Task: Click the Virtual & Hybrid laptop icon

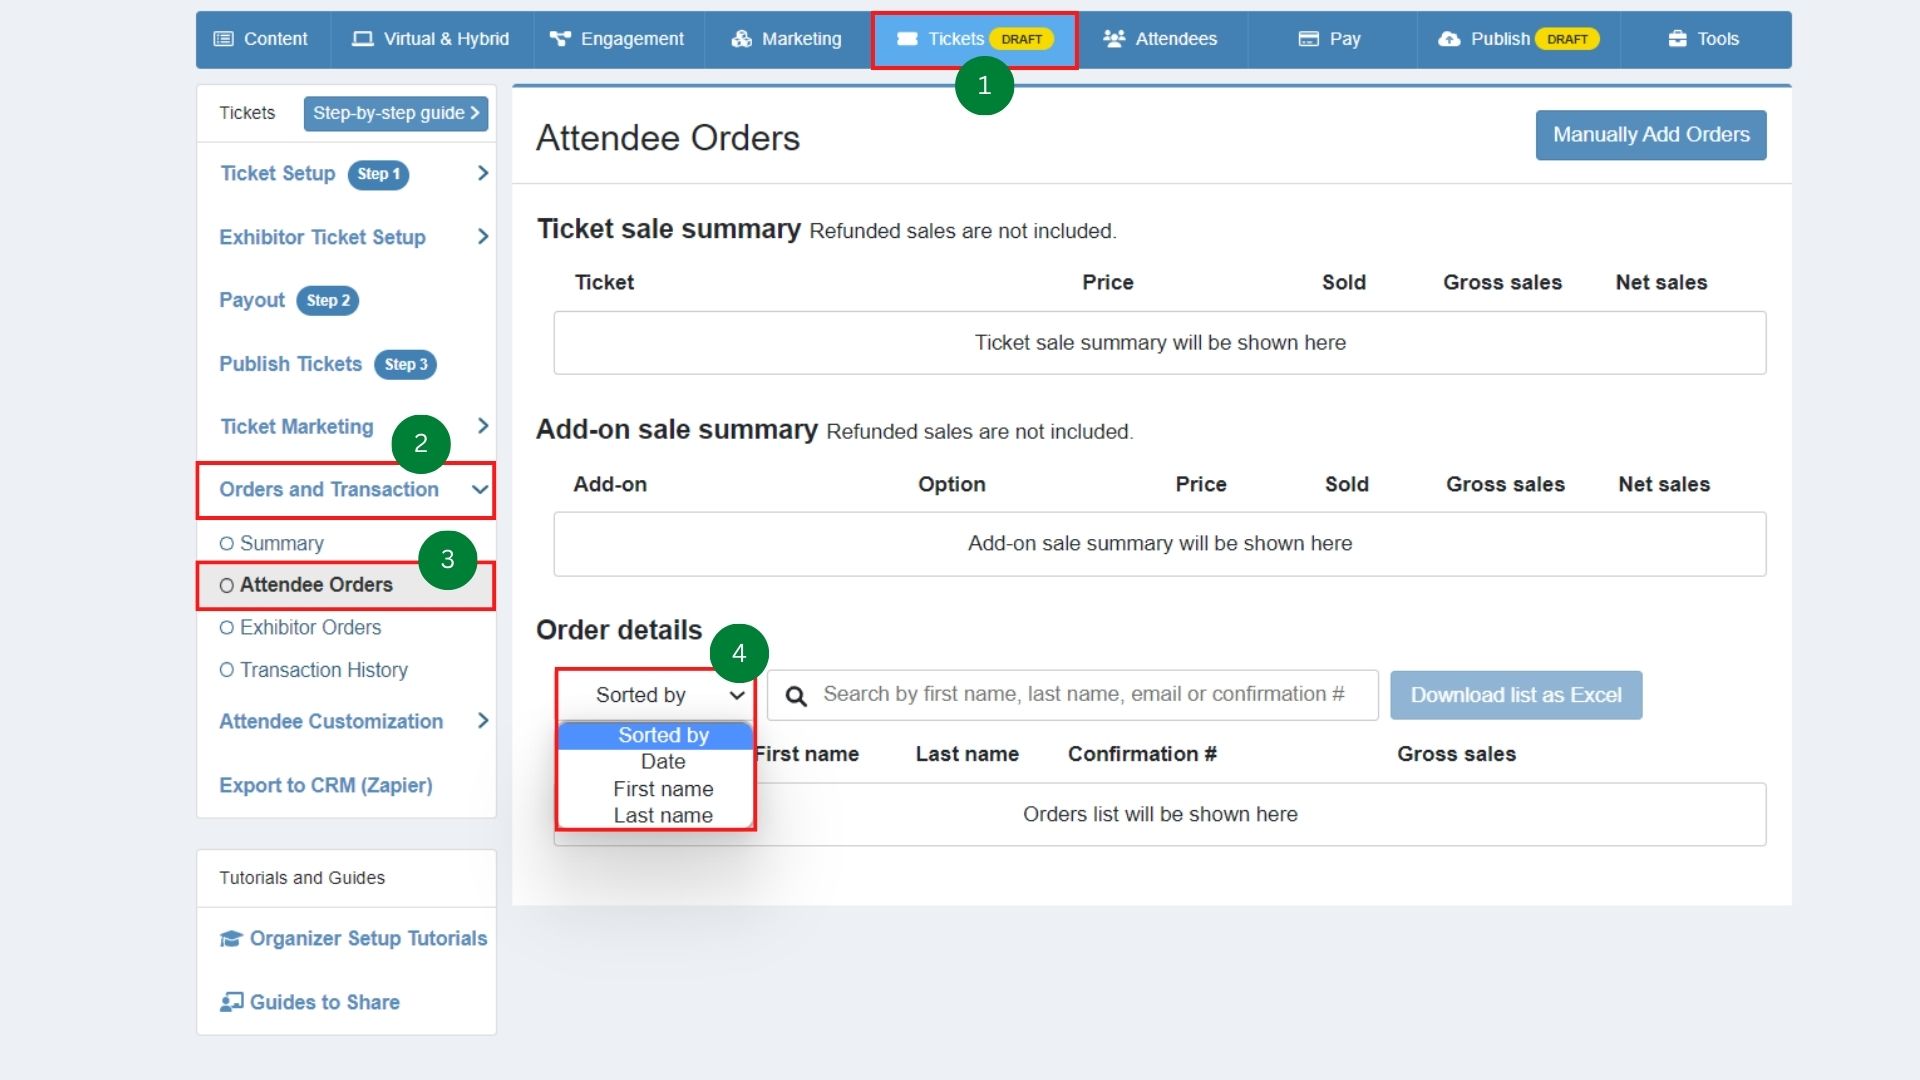Action: point(362,39)
